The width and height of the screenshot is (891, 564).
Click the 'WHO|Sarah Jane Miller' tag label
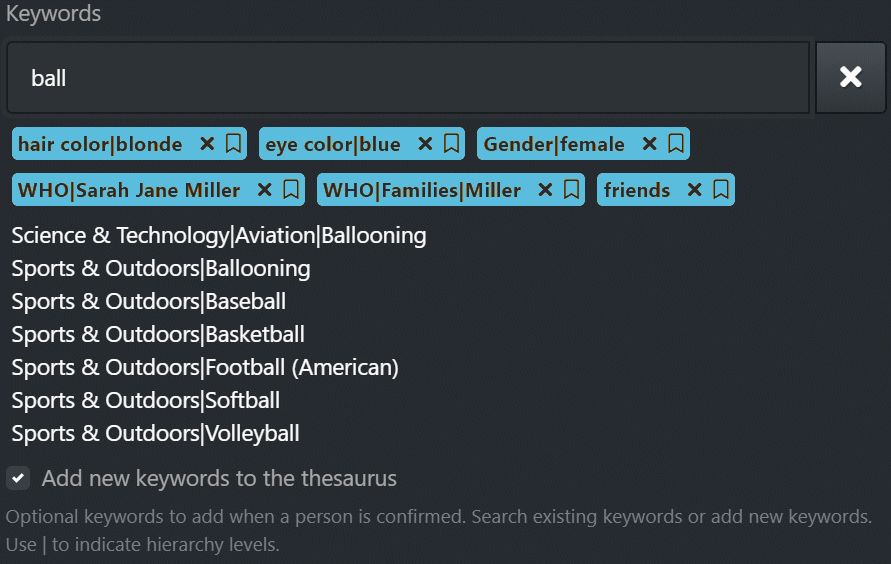click(129, 190)
